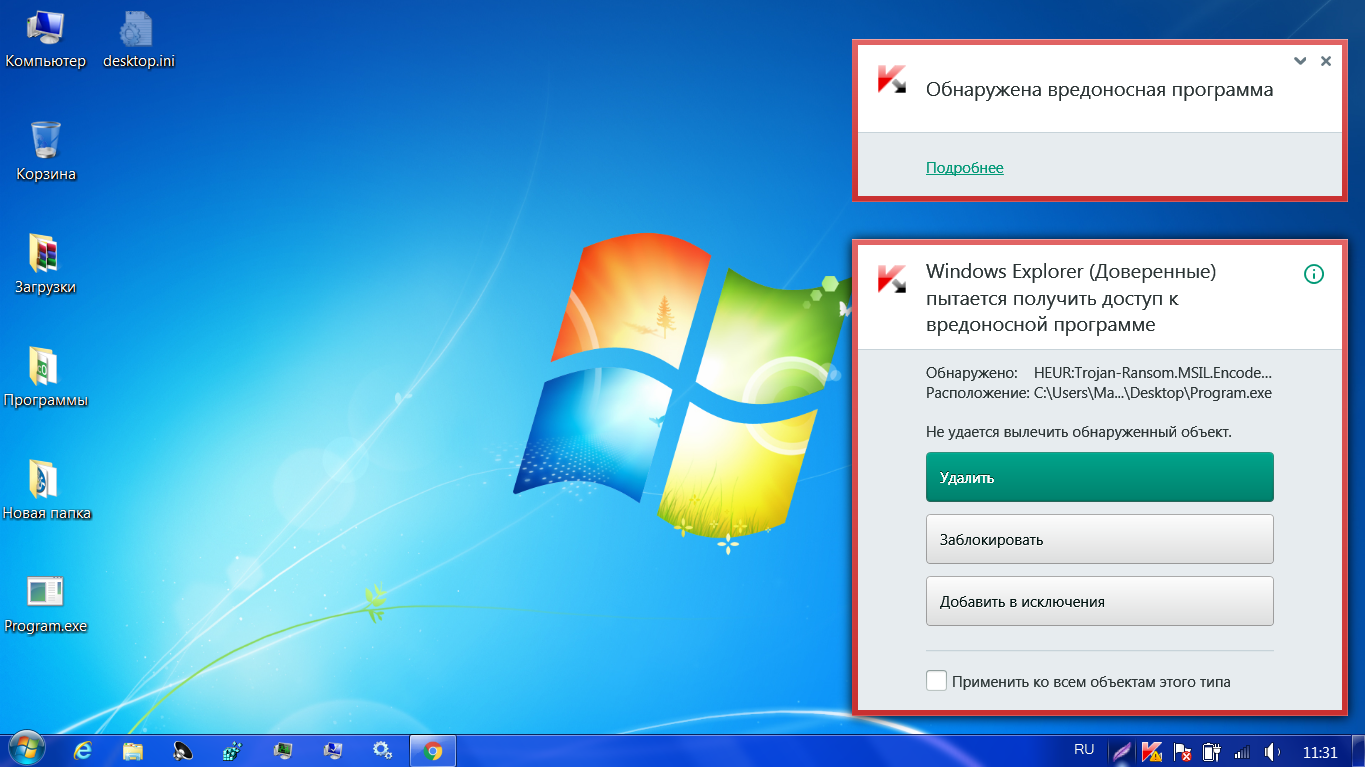Select the Корзина recycle bin icon
Viewport: 1365px width, 767px height.
(x=46, y=152)
